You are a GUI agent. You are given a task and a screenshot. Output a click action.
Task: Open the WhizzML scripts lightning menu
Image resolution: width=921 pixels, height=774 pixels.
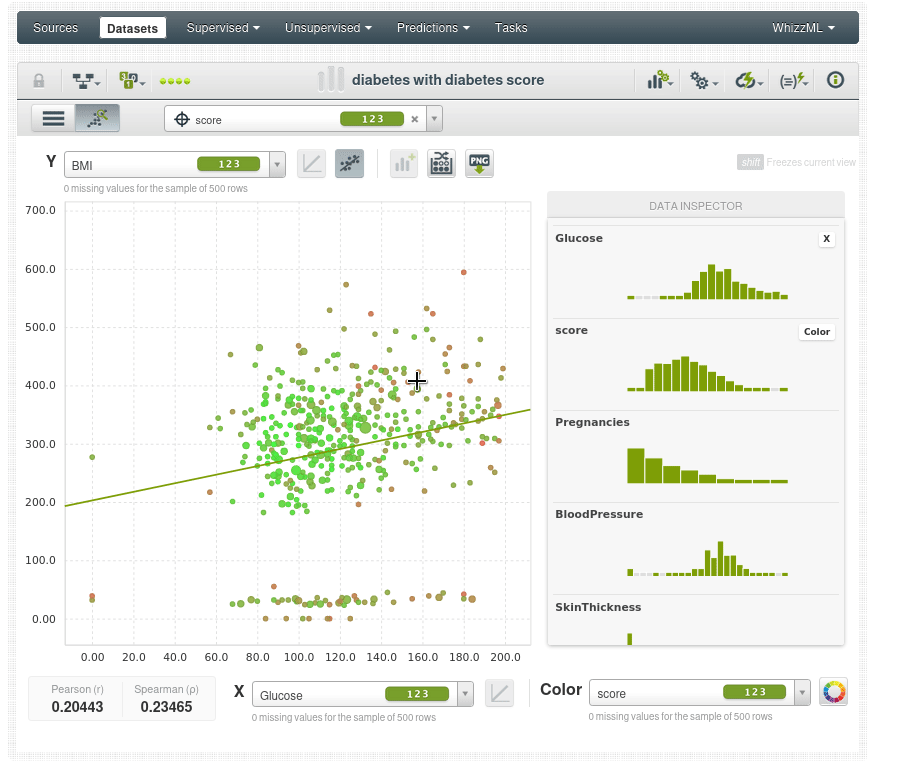click(794, 81)
